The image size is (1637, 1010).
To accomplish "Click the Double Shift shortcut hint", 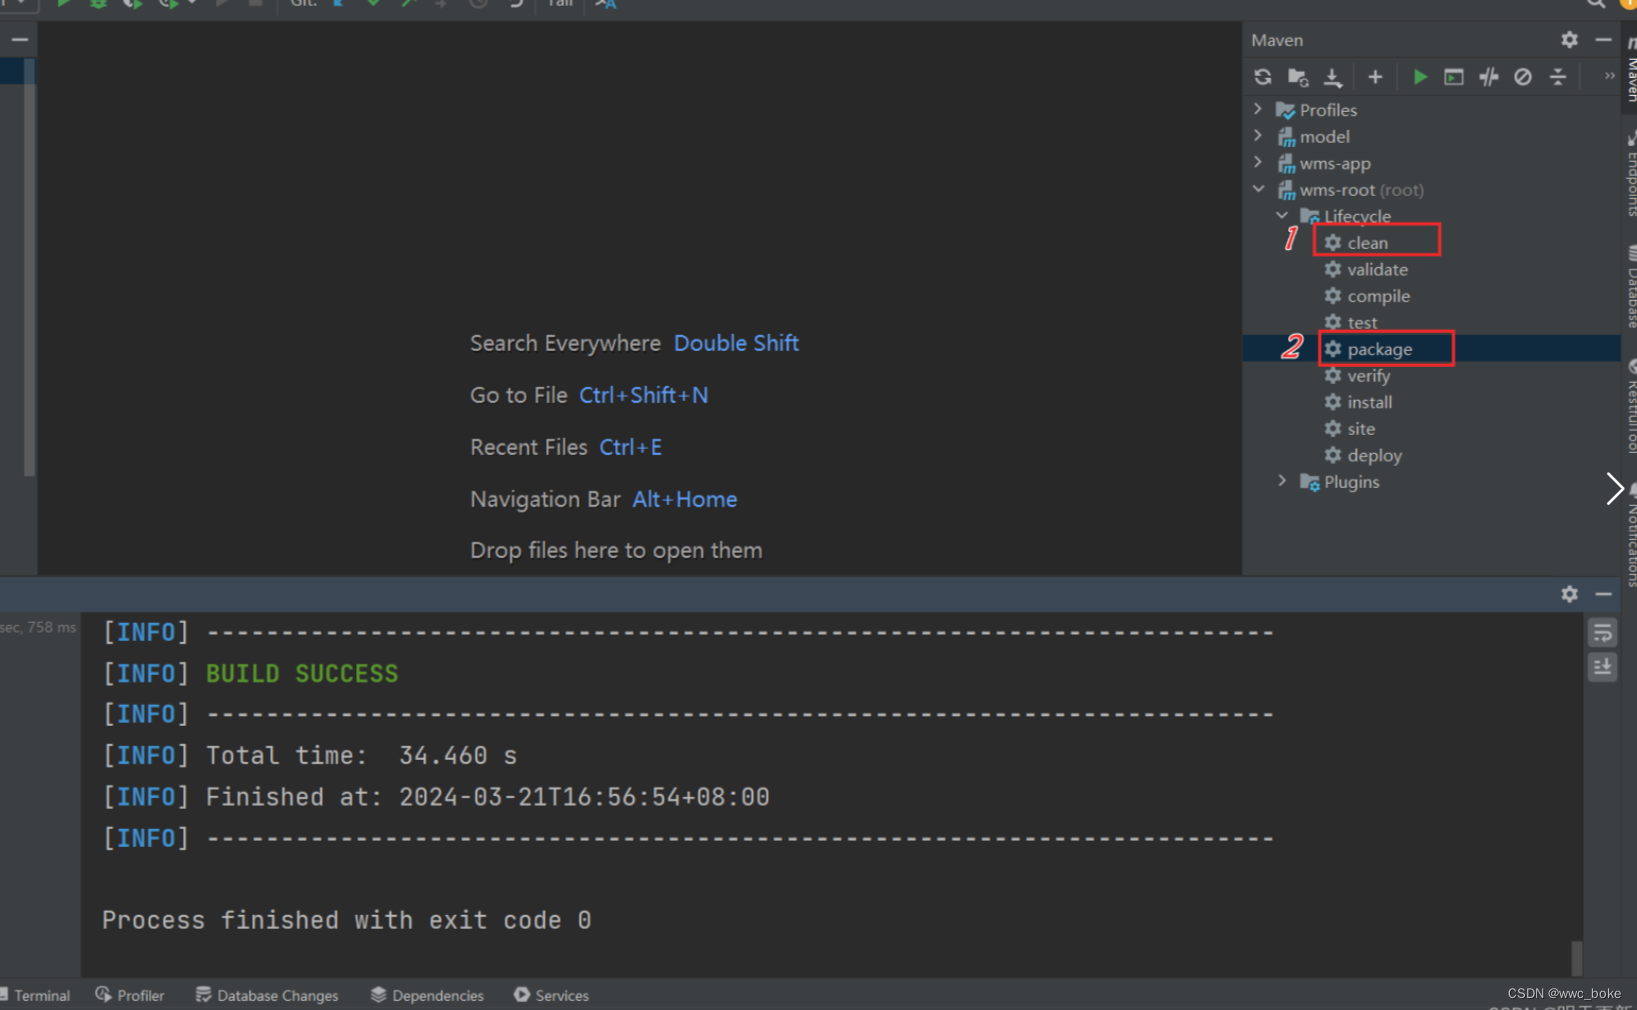I will pyautogui.click(x=736, y=343).
